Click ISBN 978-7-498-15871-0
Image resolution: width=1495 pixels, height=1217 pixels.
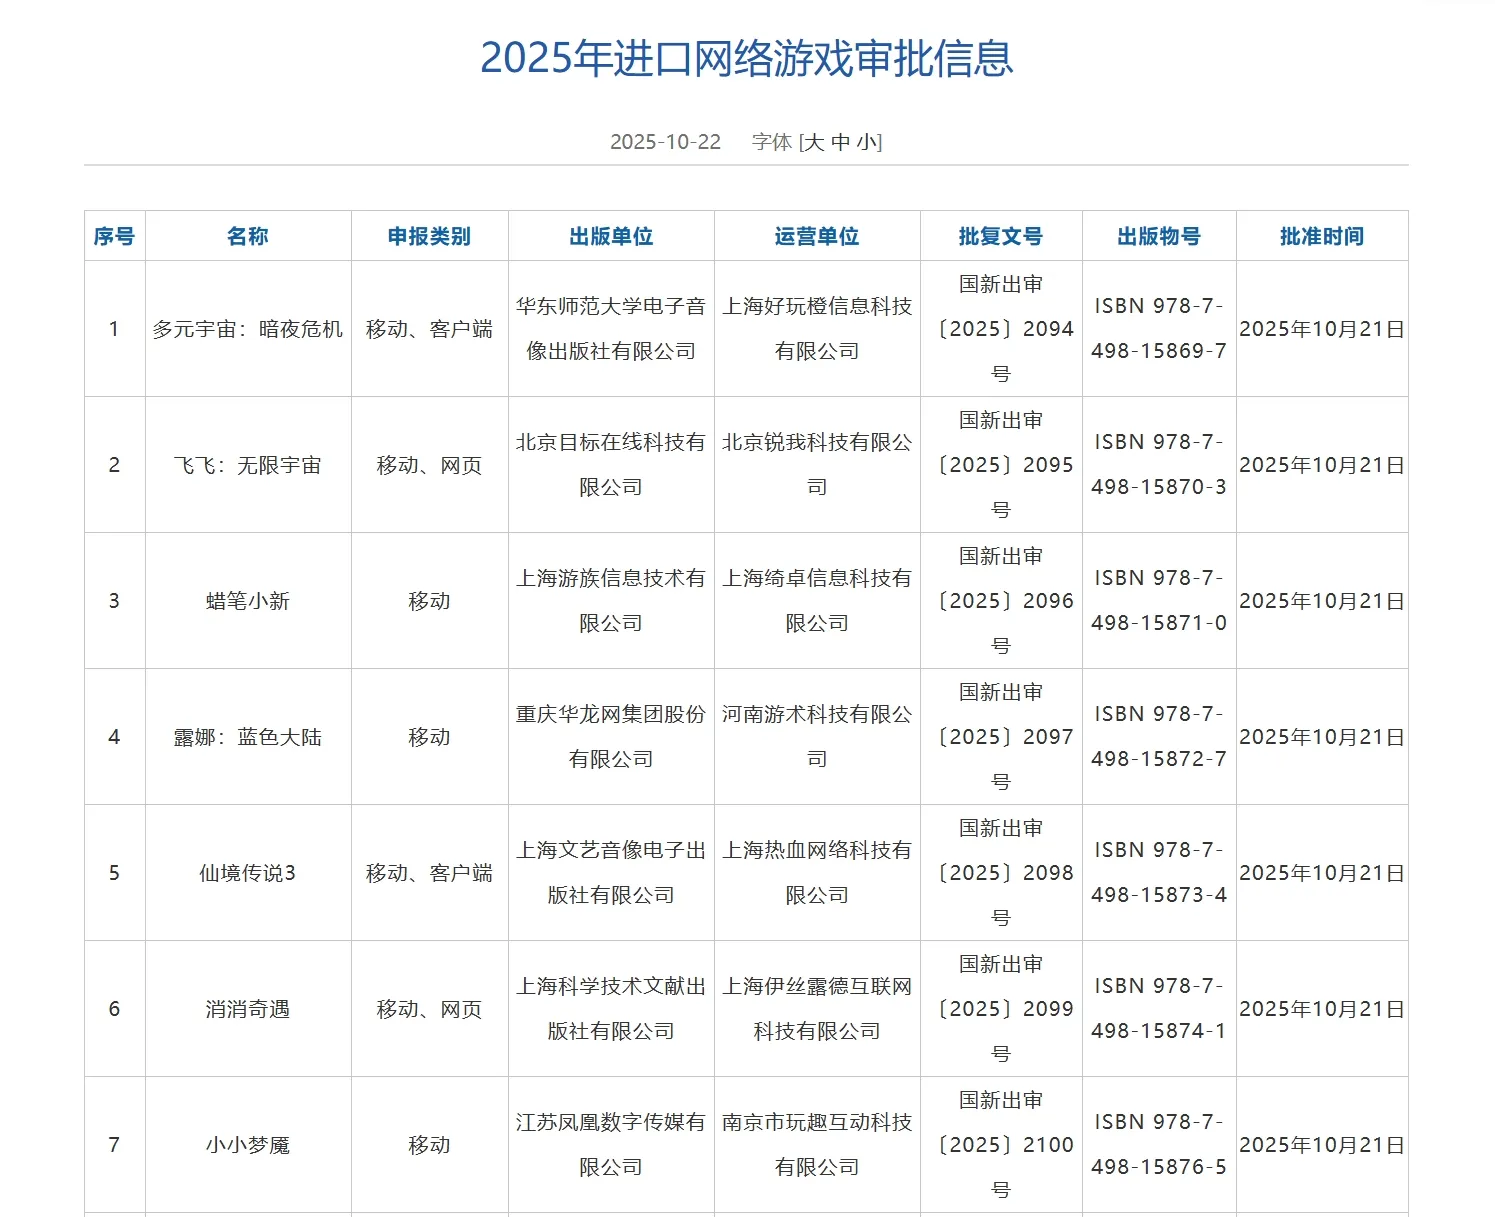(1159, 601)
